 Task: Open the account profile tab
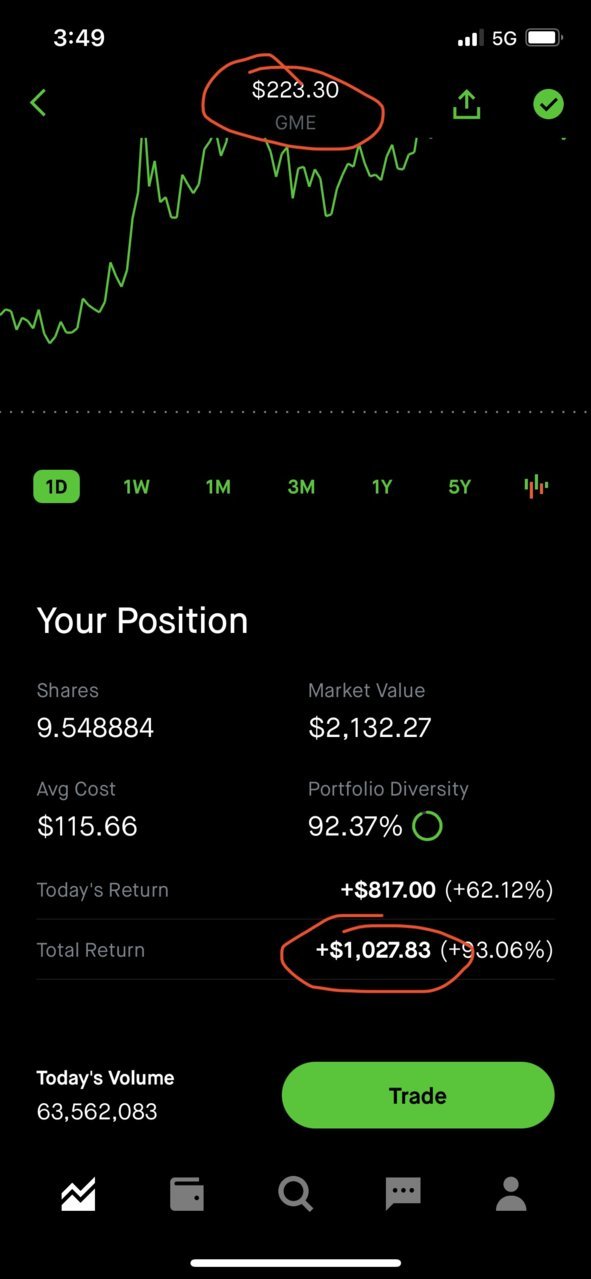511,1194
